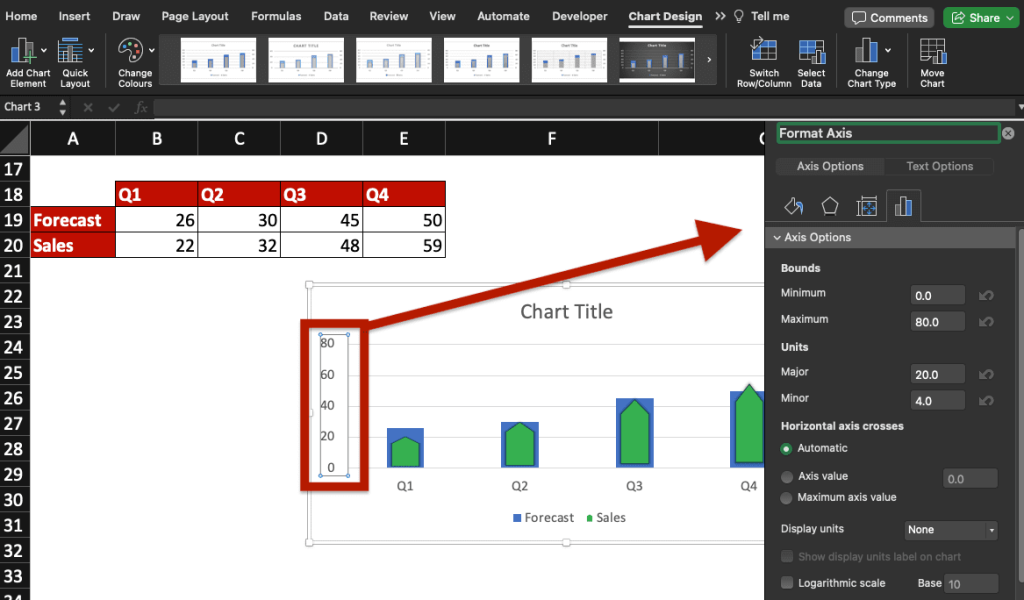
Task: Click the Maximum bounds value field
Action: click(x=937, y=321)
